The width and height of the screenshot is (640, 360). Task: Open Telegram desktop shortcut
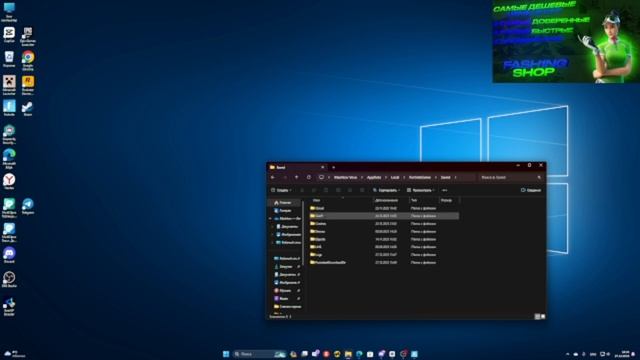pos(28,206)
